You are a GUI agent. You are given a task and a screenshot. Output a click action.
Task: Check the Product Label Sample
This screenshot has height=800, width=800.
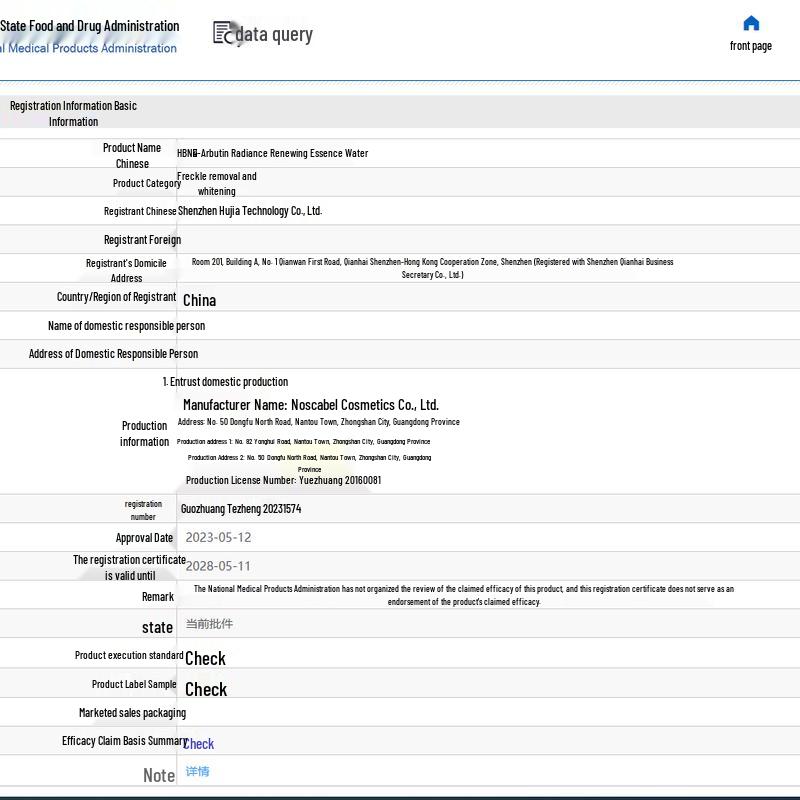point(206,689)
